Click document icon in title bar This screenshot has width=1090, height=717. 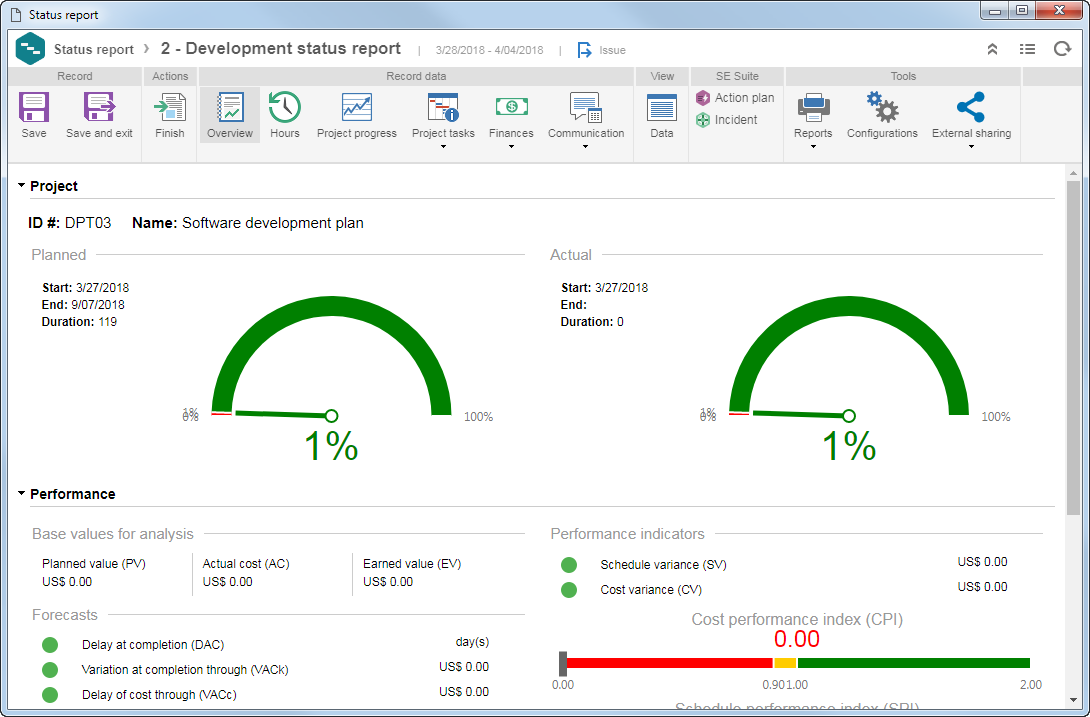[x=15, y=15]
